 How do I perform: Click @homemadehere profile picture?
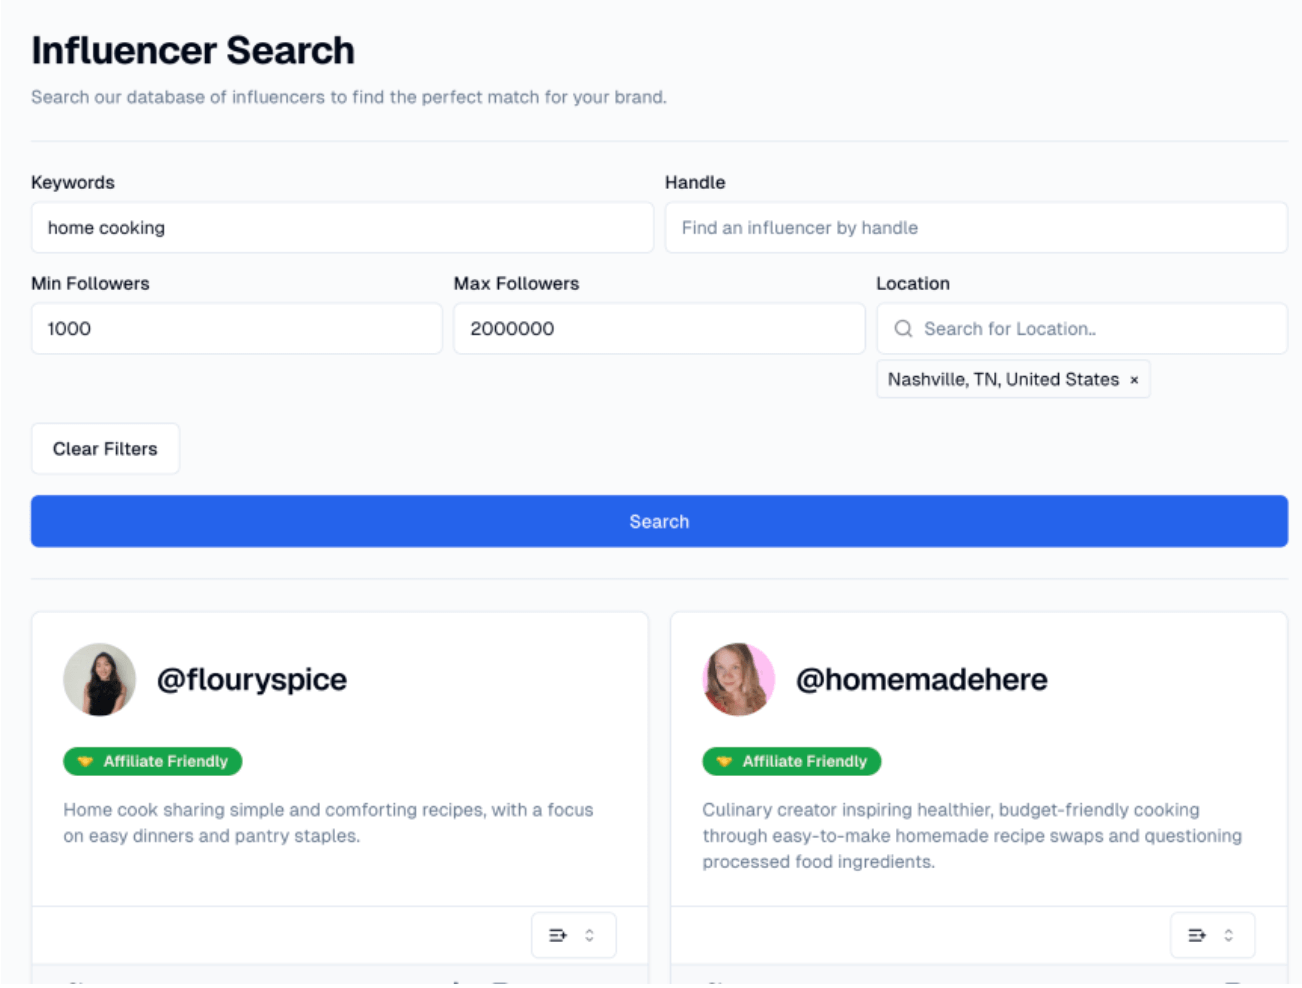coord(739,679)
